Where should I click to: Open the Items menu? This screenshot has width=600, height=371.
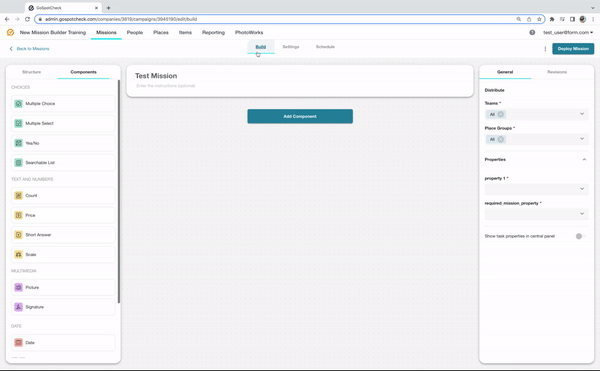pyautogui.click(x=185, y=33)
